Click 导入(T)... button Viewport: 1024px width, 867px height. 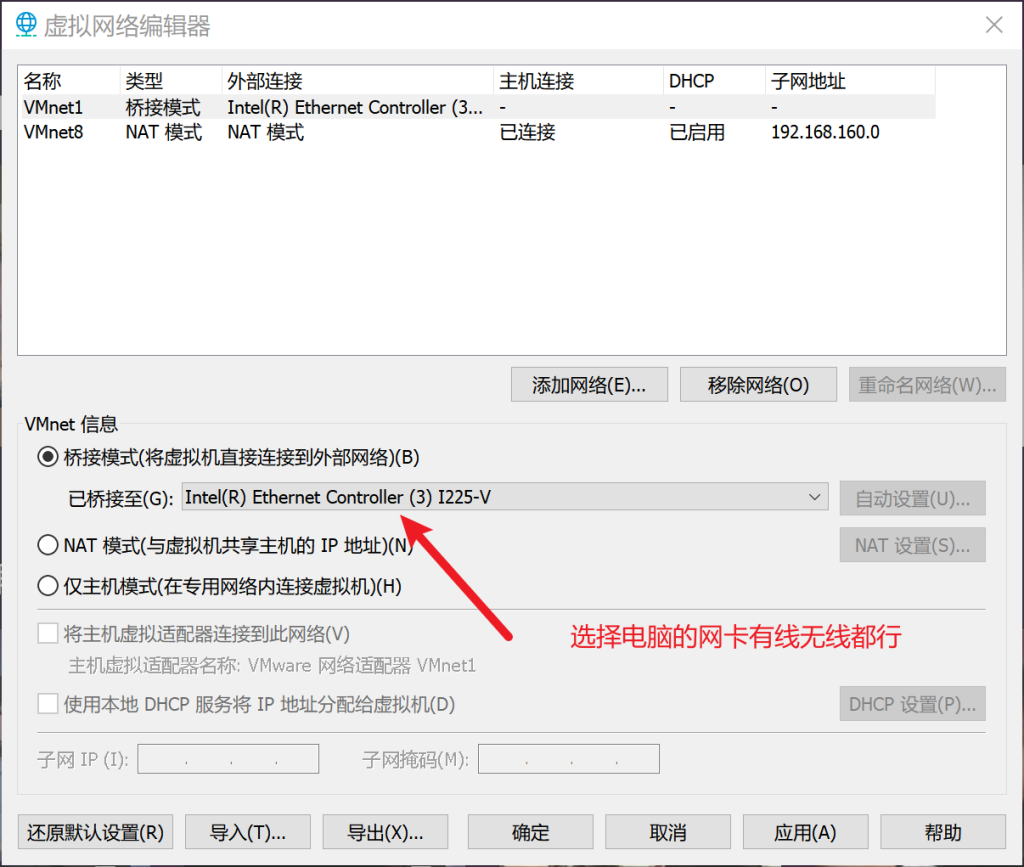pos(248,832)
